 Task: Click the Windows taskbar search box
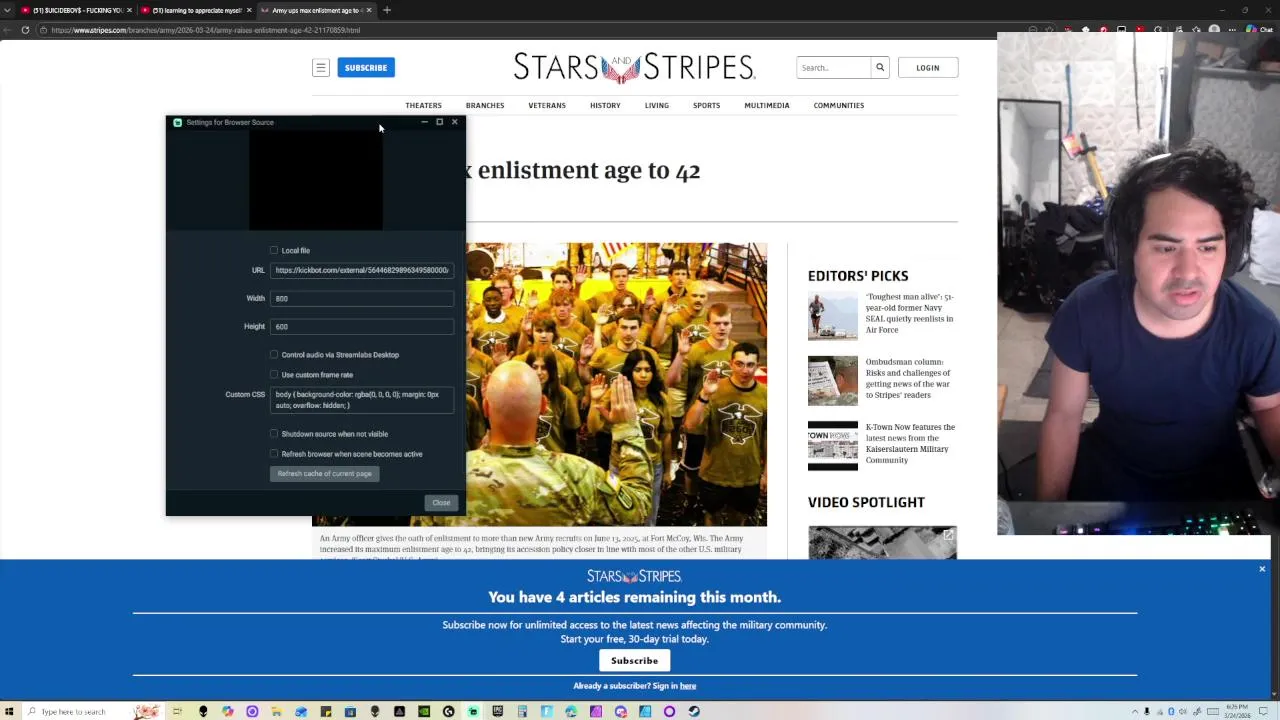pos(93,711)
